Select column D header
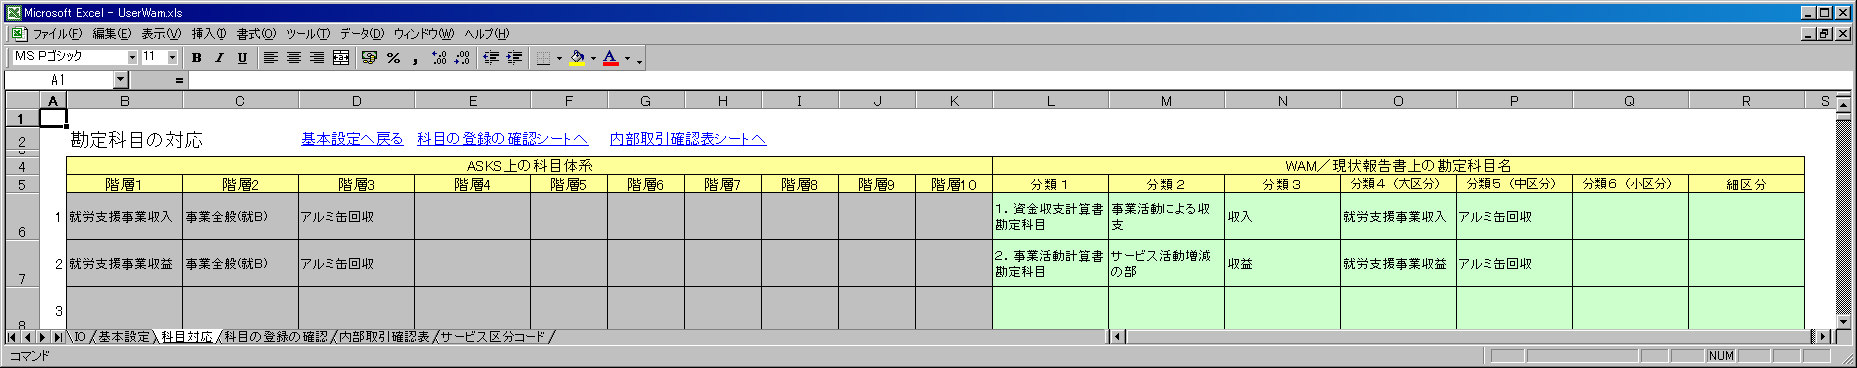This screenshot has height=368, width=1857. coord(356,101)
